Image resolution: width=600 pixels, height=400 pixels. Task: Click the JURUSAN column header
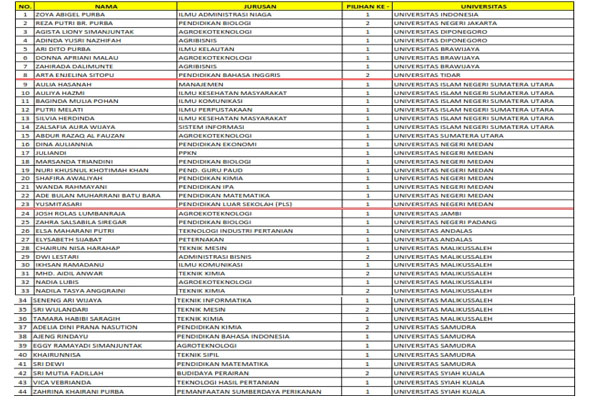pos(259,7)
